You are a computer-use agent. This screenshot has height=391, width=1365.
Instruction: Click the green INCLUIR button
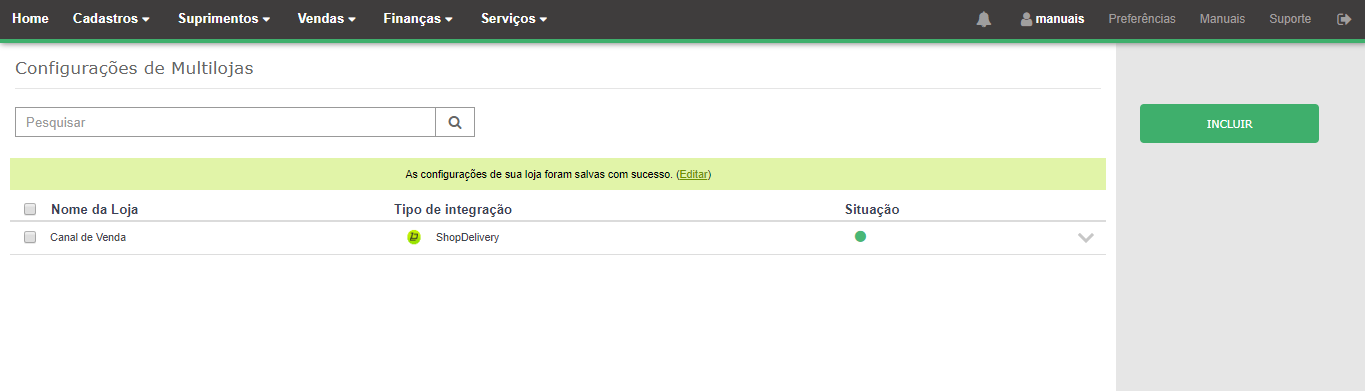tap(1229, 124)
